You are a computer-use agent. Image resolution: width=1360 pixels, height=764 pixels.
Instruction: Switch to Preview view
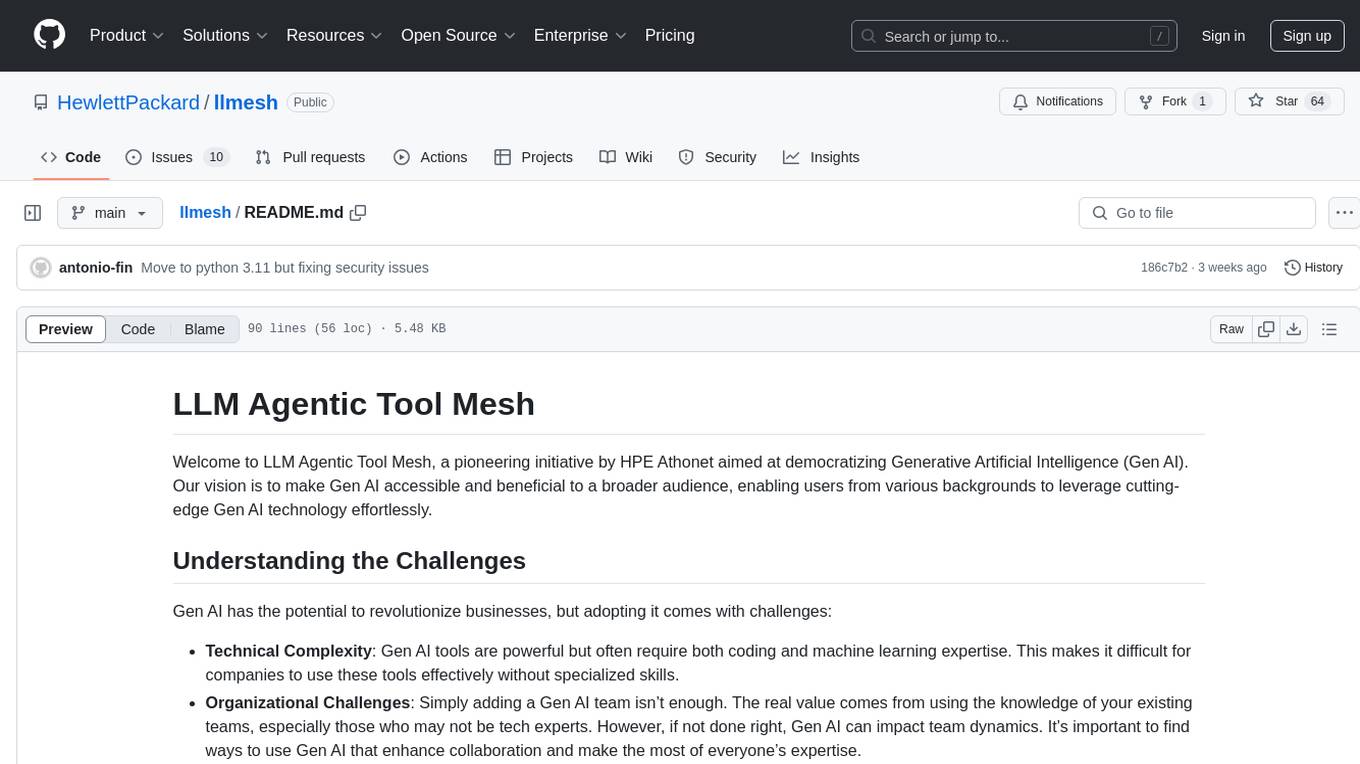click(66, 329)
